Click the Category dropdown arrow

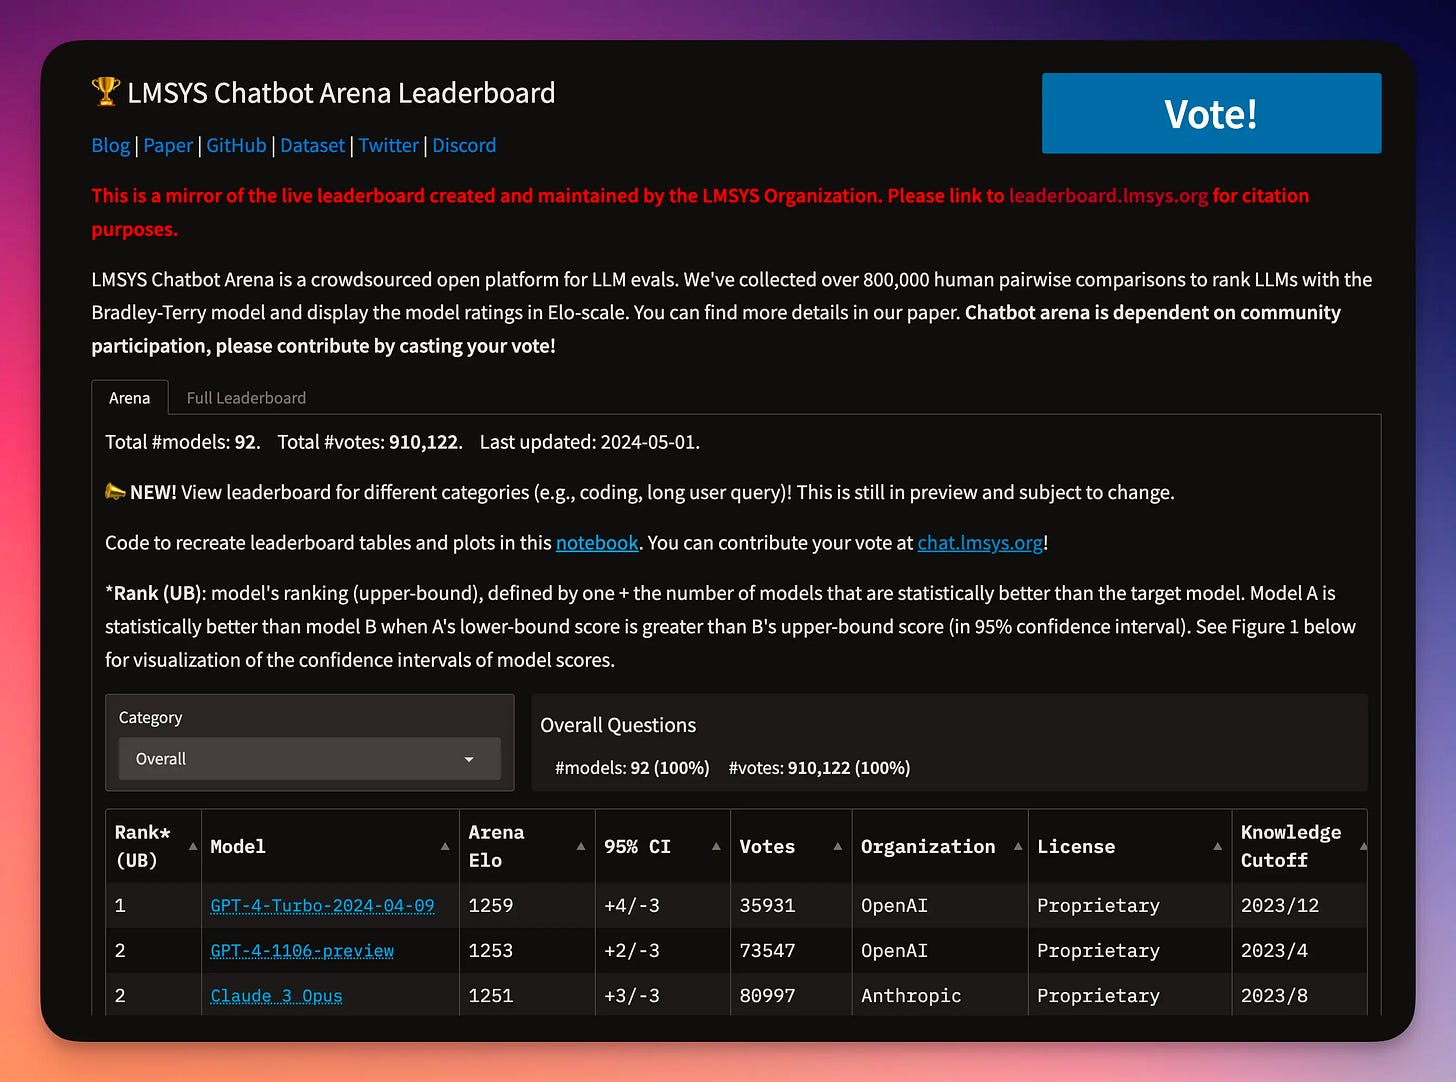[469, 759]
